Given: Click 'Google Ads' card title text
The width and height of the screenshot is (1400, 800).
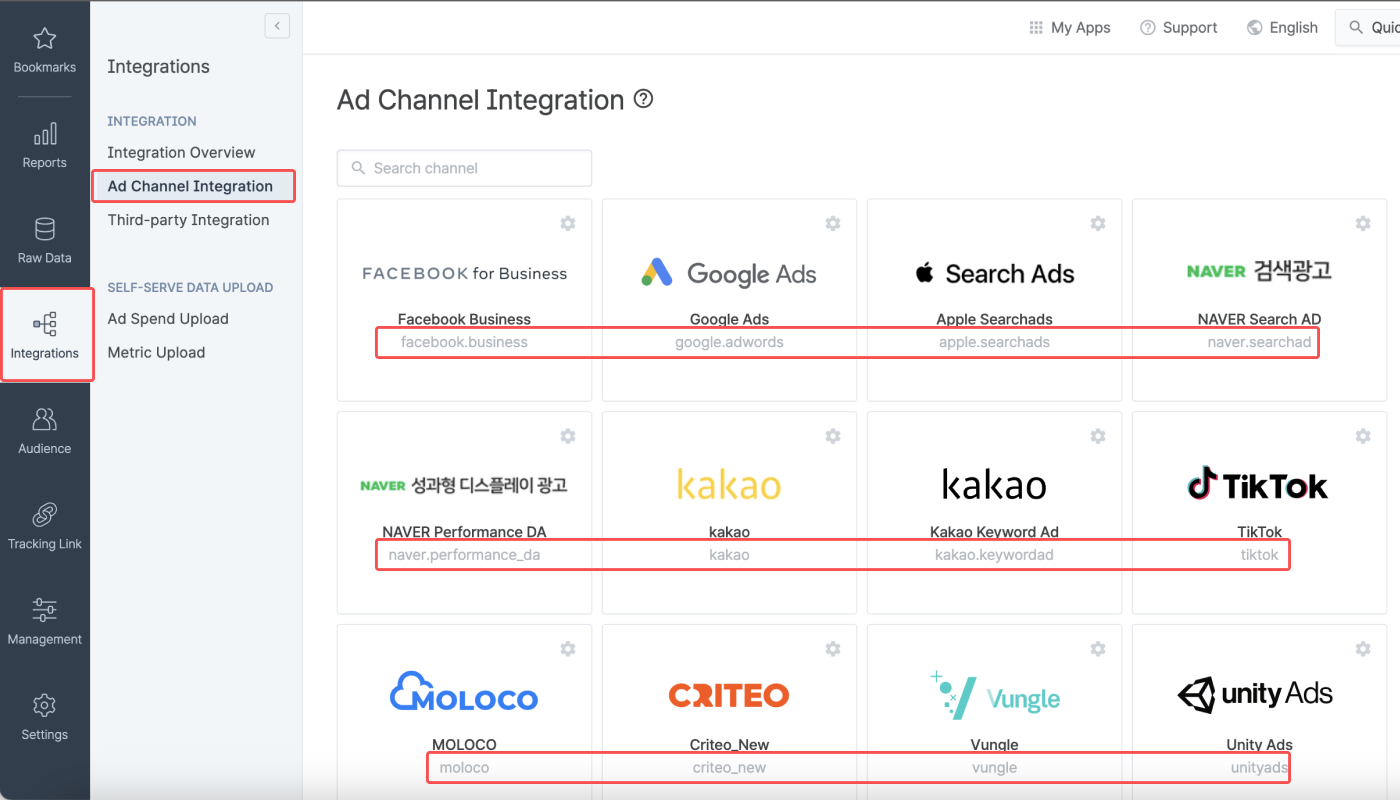Looking at the screenshot, I should [729, 319].
